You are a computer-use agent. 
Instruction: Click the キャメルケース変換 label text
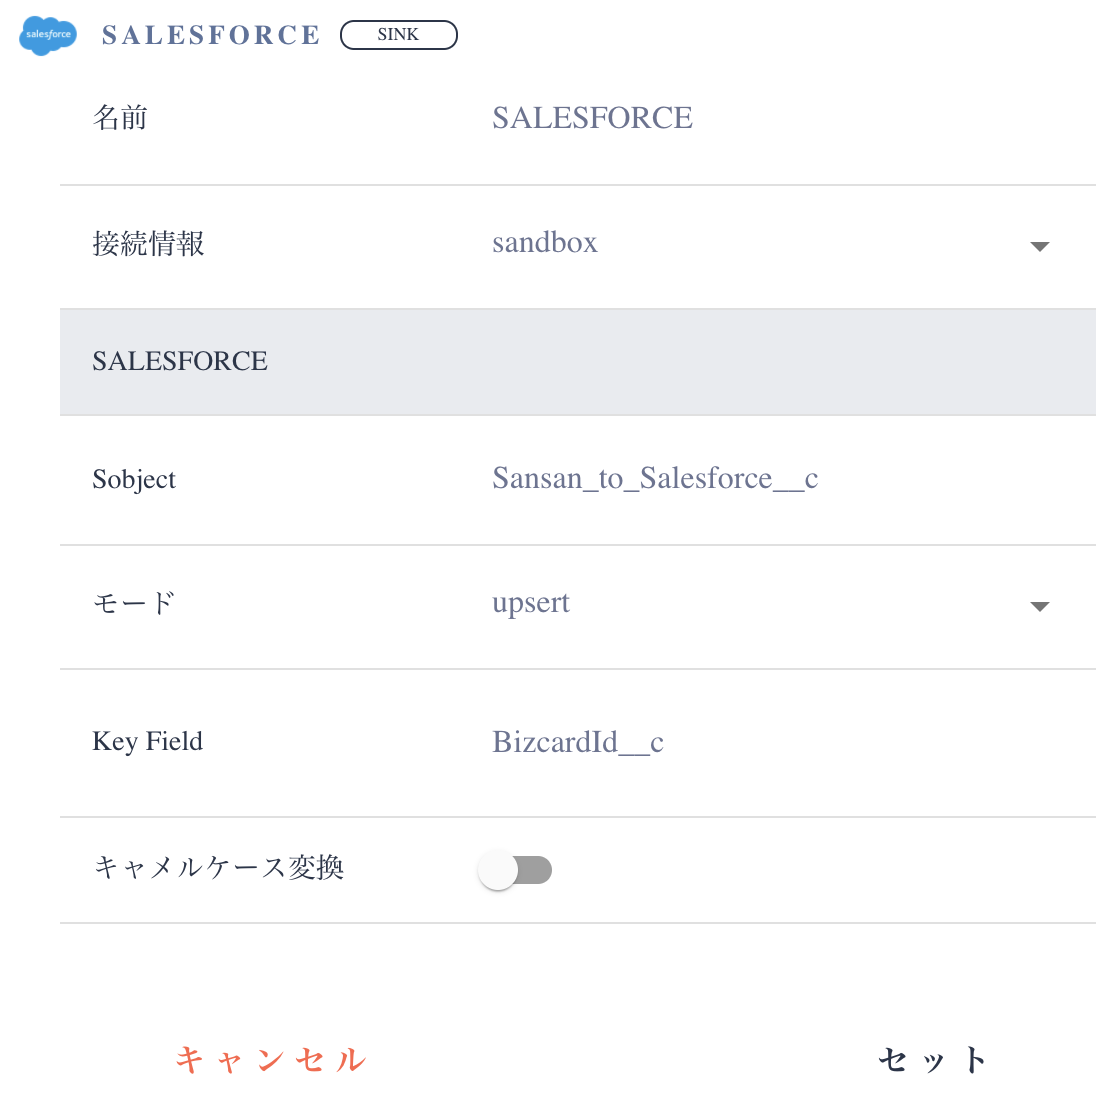[219, 867]
